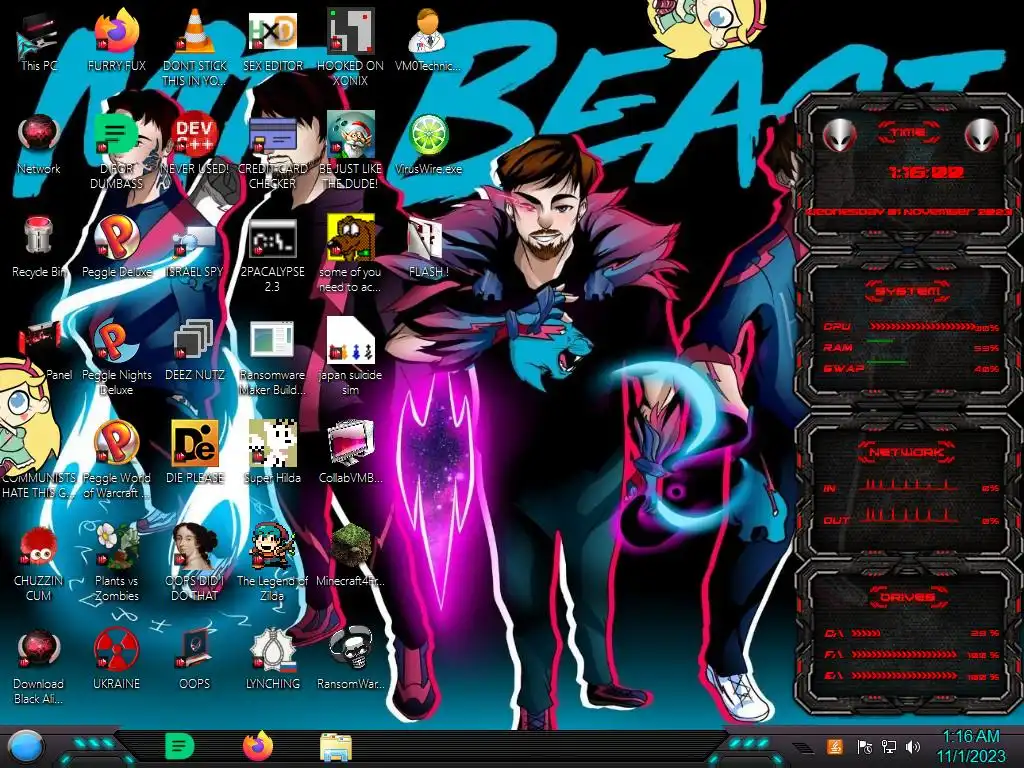Open the VM0Technic... desktop shortcut
This screenshot has width=1024, height=768.
(x=428, y=40)
